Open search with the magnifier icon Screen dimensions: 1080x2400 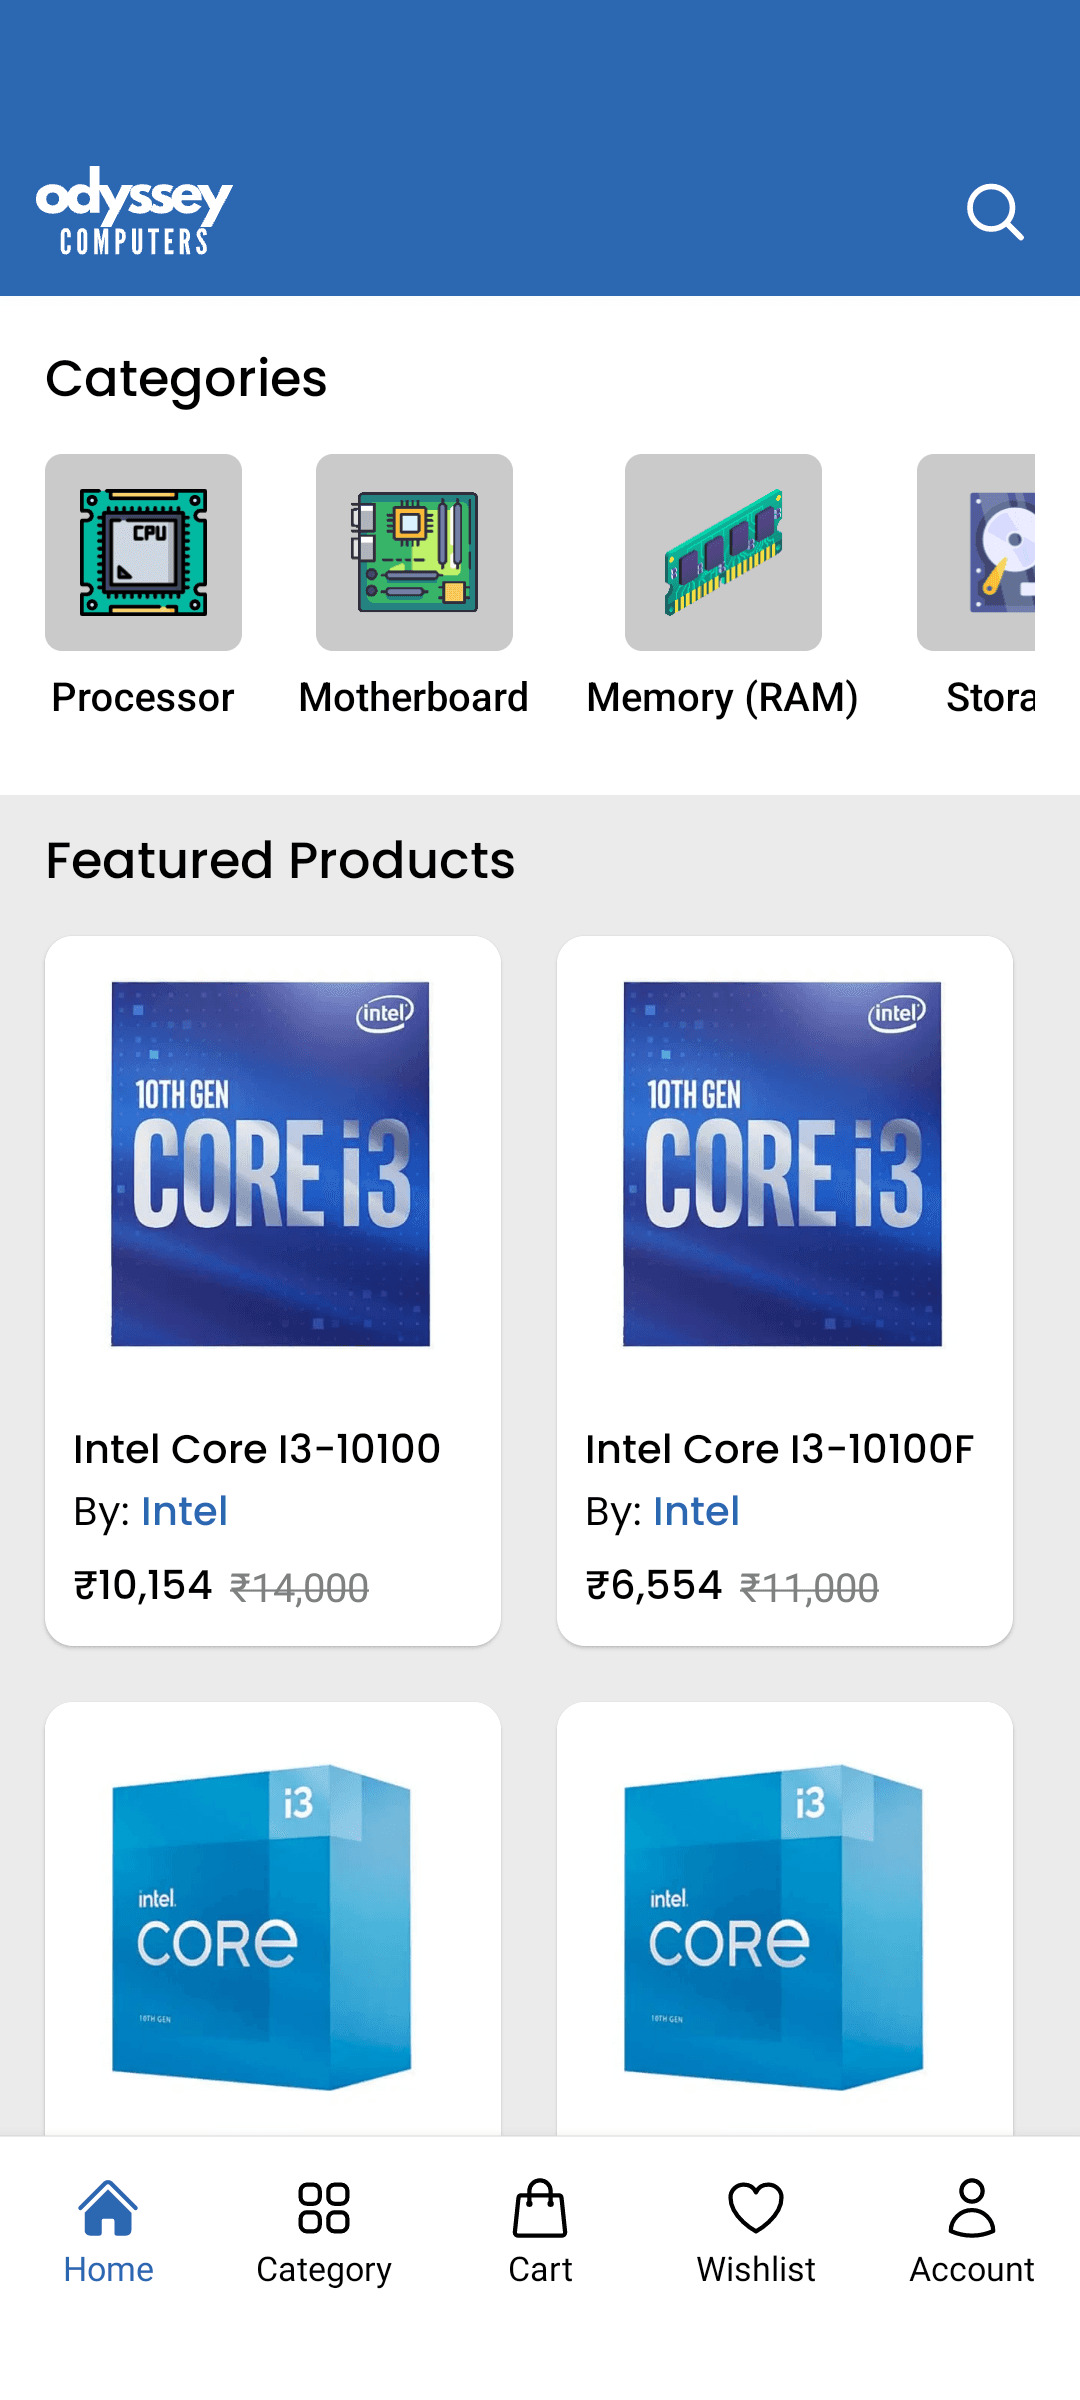click(x=995, y=212)
